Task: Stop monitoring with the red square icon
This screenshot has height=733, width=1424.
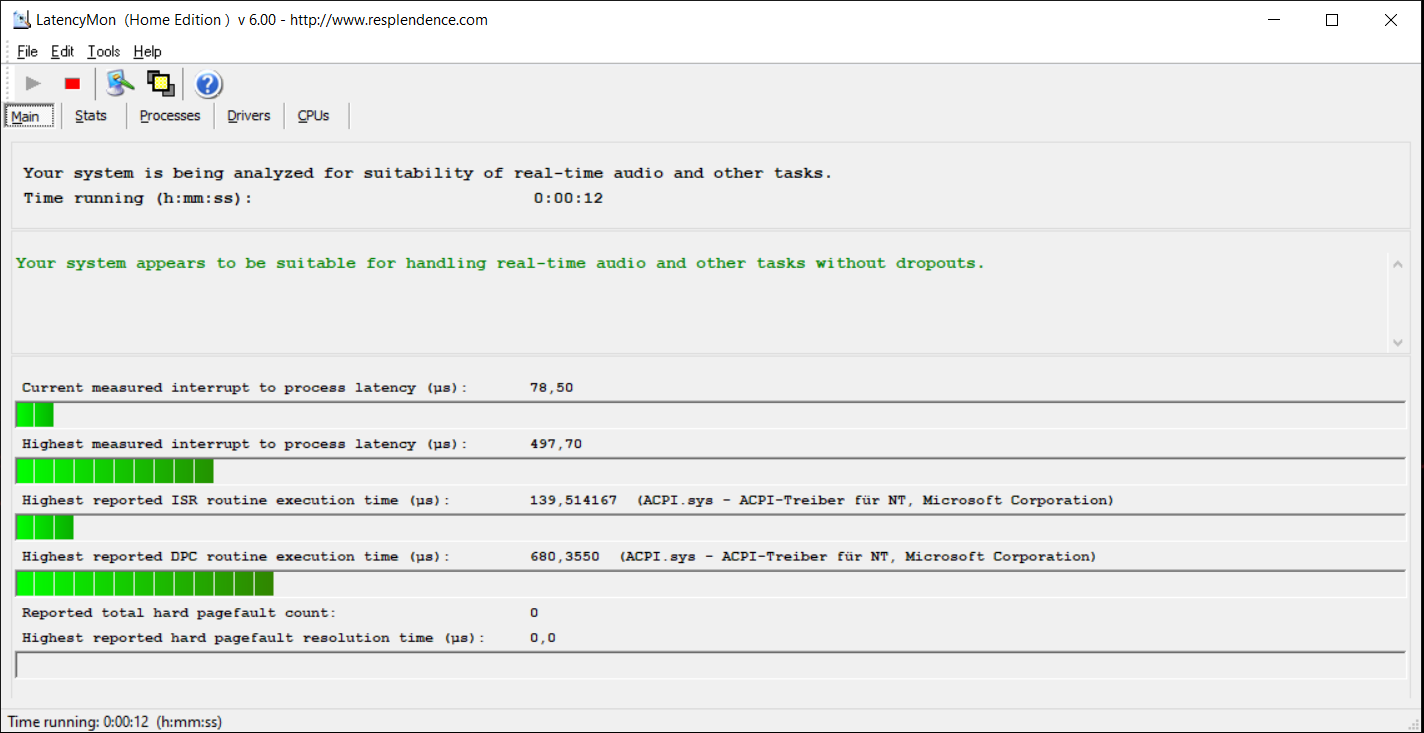Action: coord(72,84)
